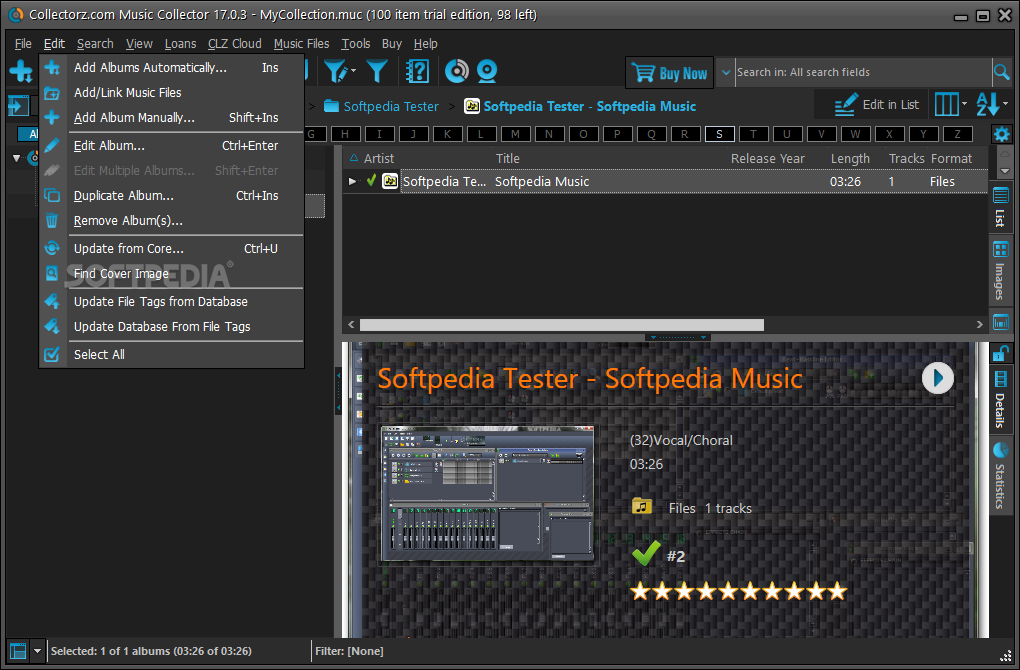Click the CD disc scan toolbar icon
The height and width of the screenshot is (670, 1020).
click(x=457, y=72)
